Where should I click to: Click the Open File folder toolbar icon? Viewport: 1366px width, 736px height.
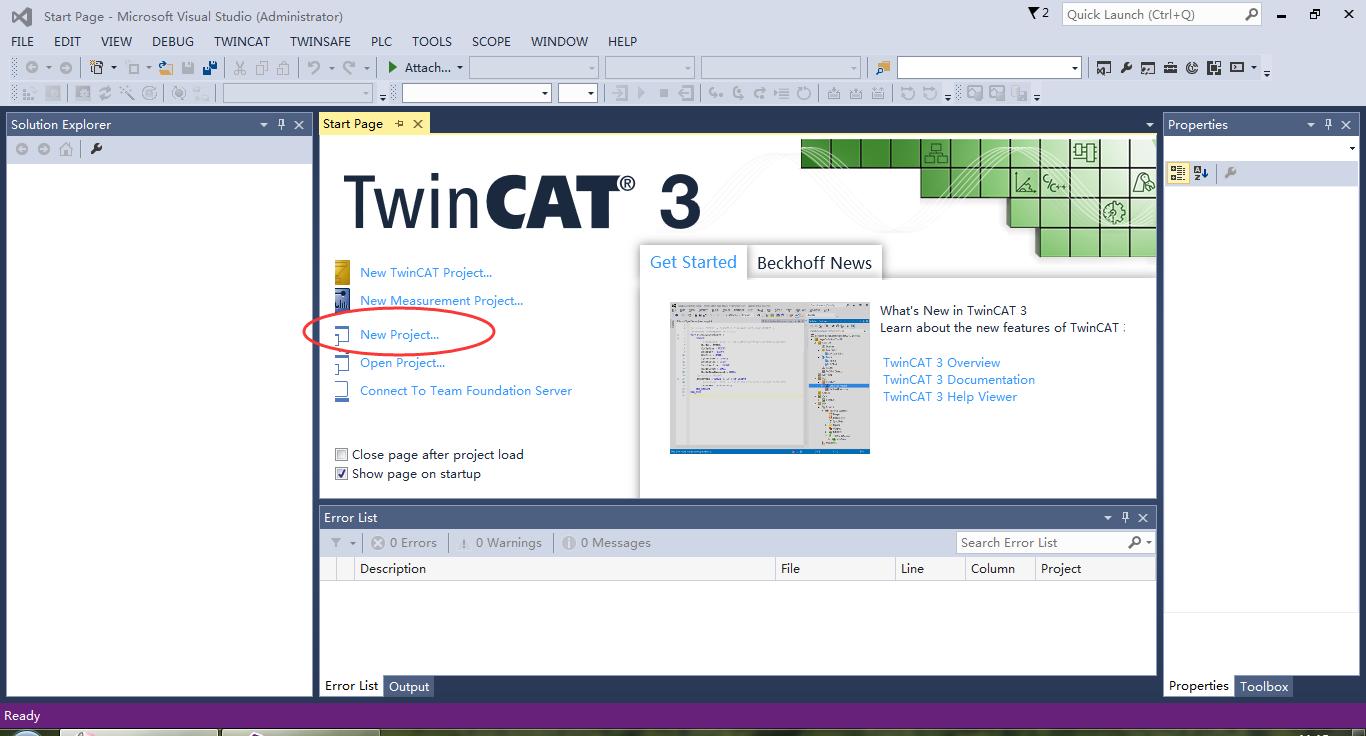[x=166, y=68]
